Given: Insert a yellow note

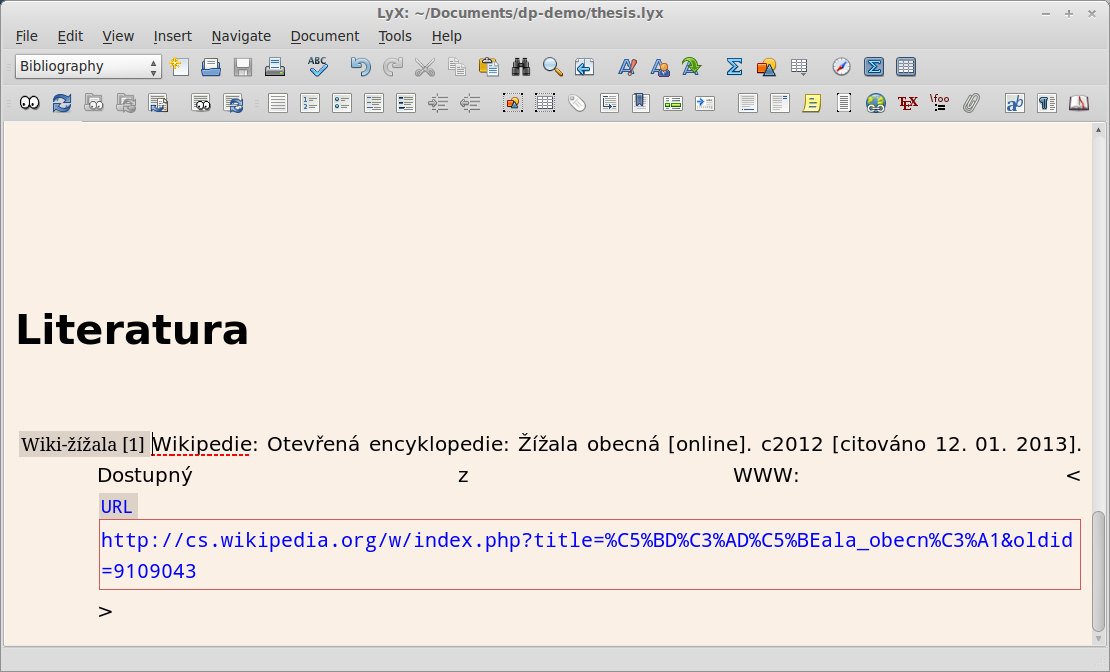Looking at the screenshot, I should pyautogui.click(x=812, y=103).
